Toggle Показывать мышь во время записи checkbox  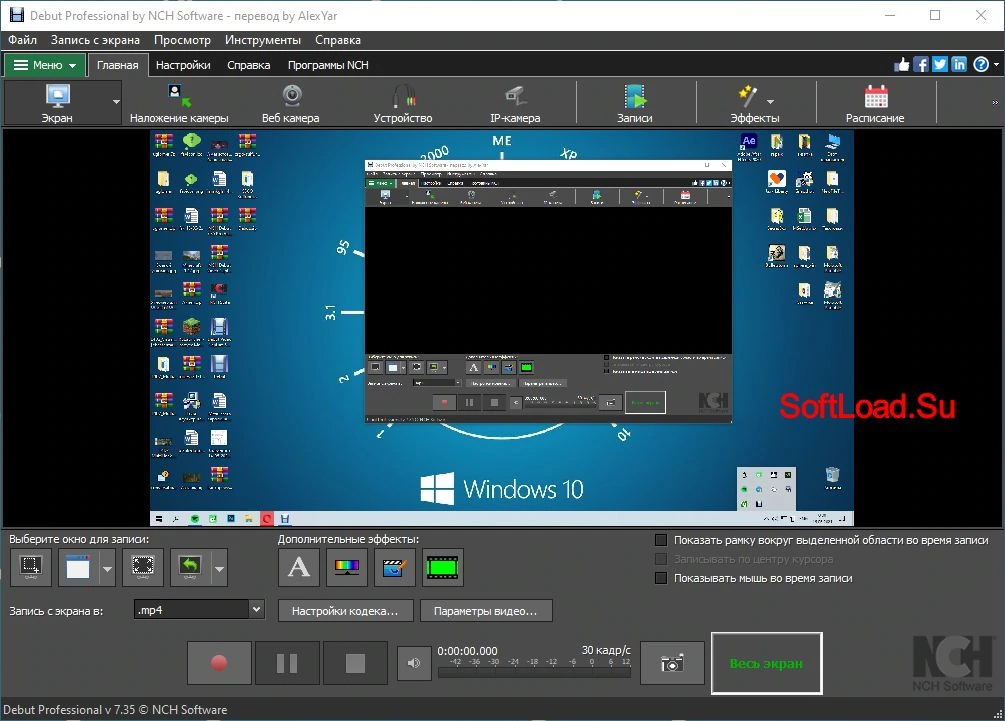(661, 578)
